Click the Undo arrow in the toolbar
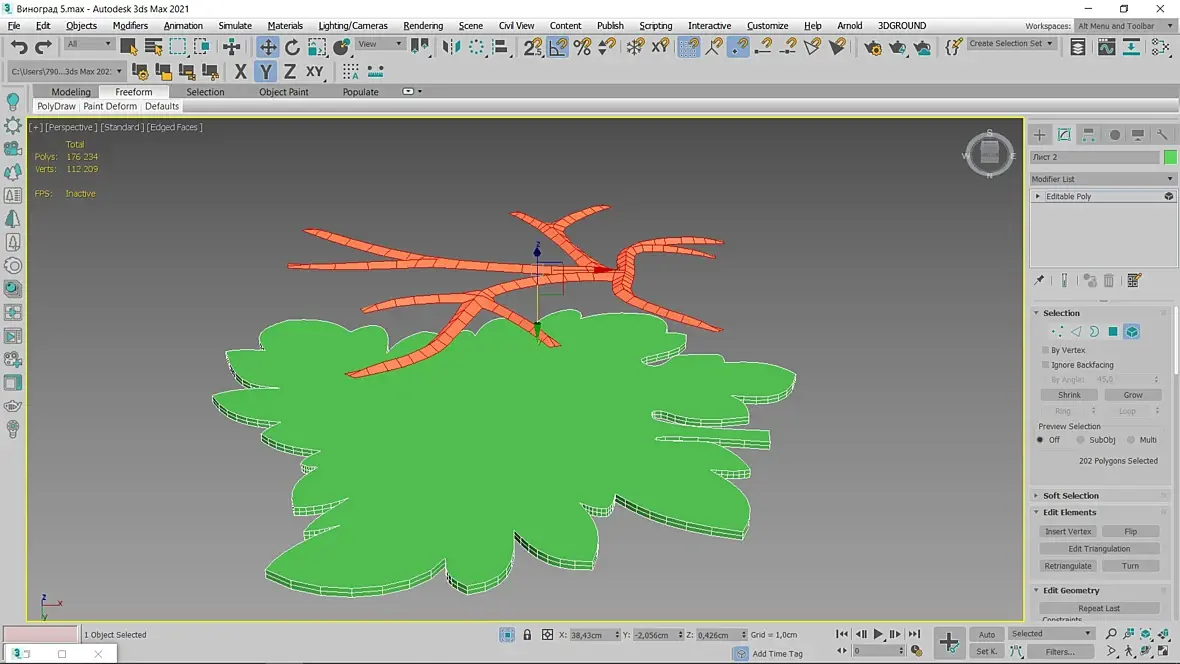This screenshot has width=1180, height=664. 19,47
